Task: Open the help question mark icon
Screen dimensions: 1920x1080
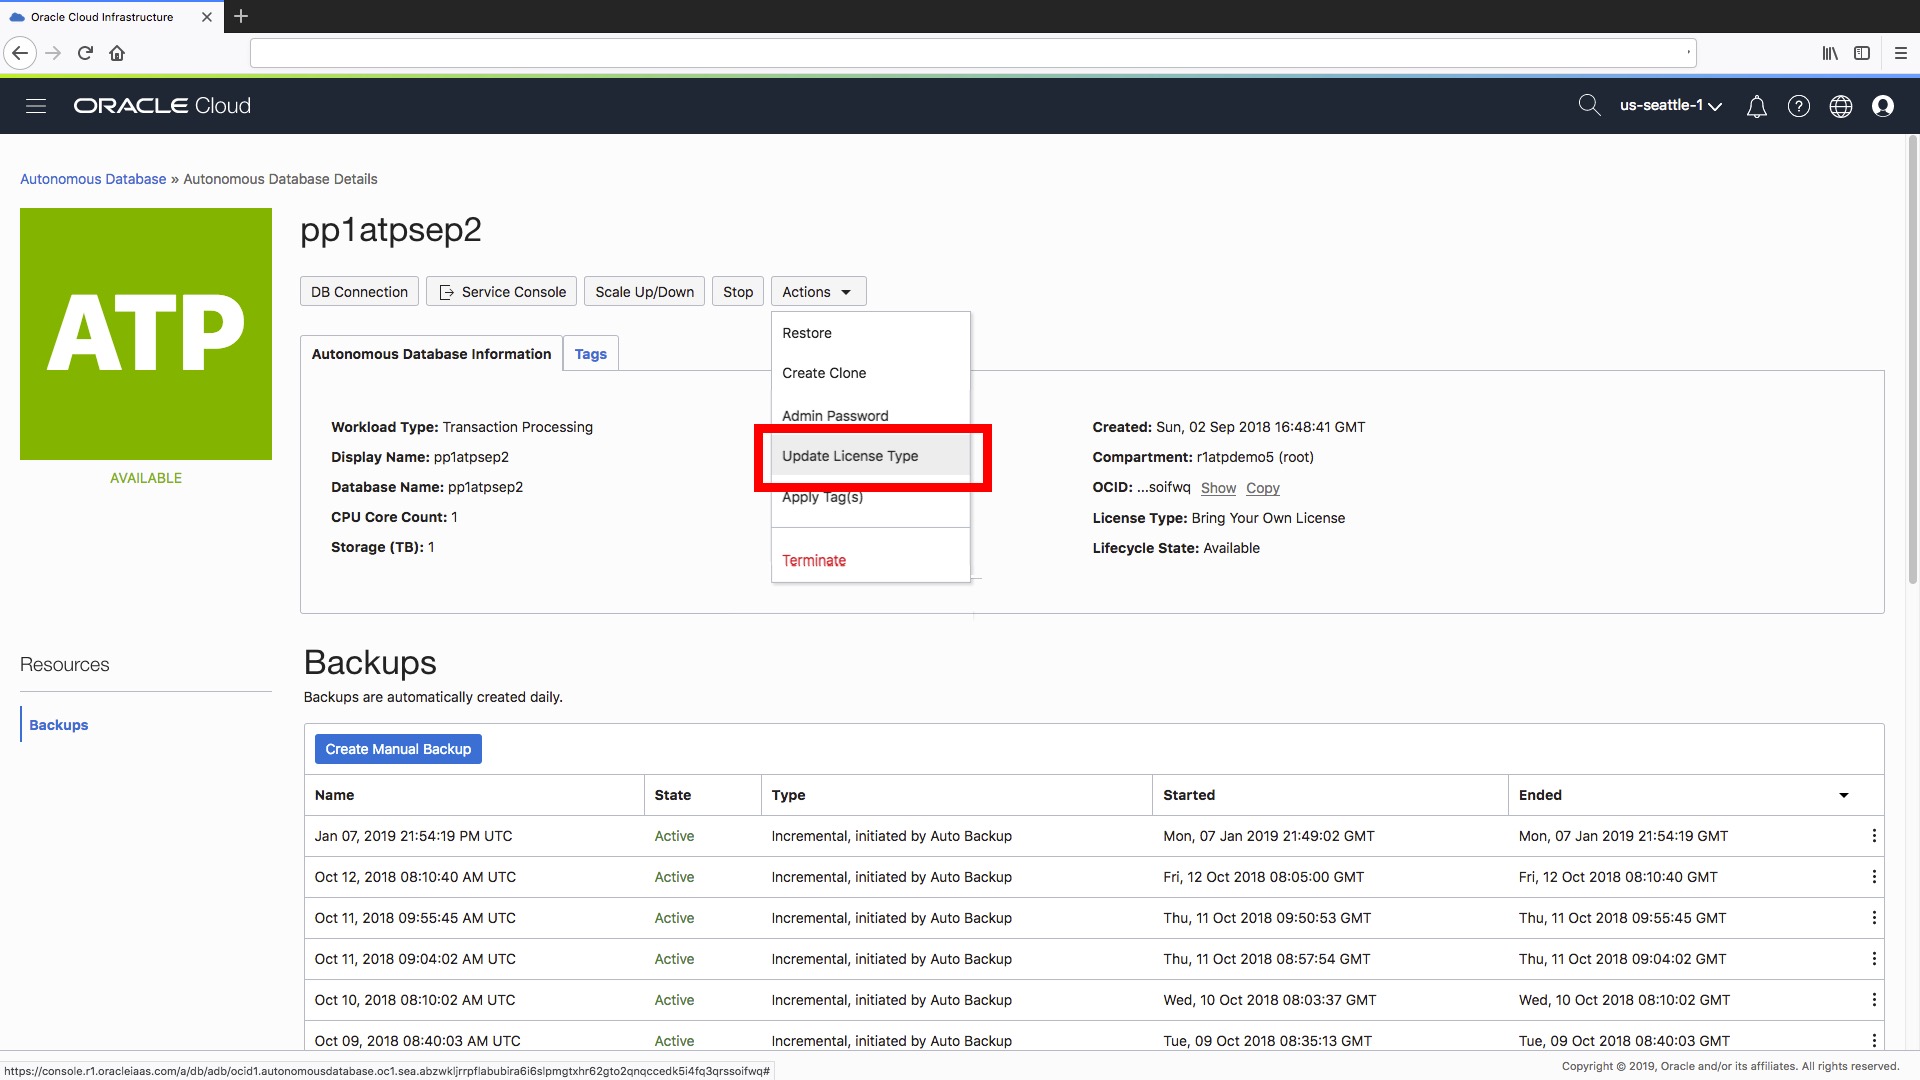Action: [x=1798, y=106]
